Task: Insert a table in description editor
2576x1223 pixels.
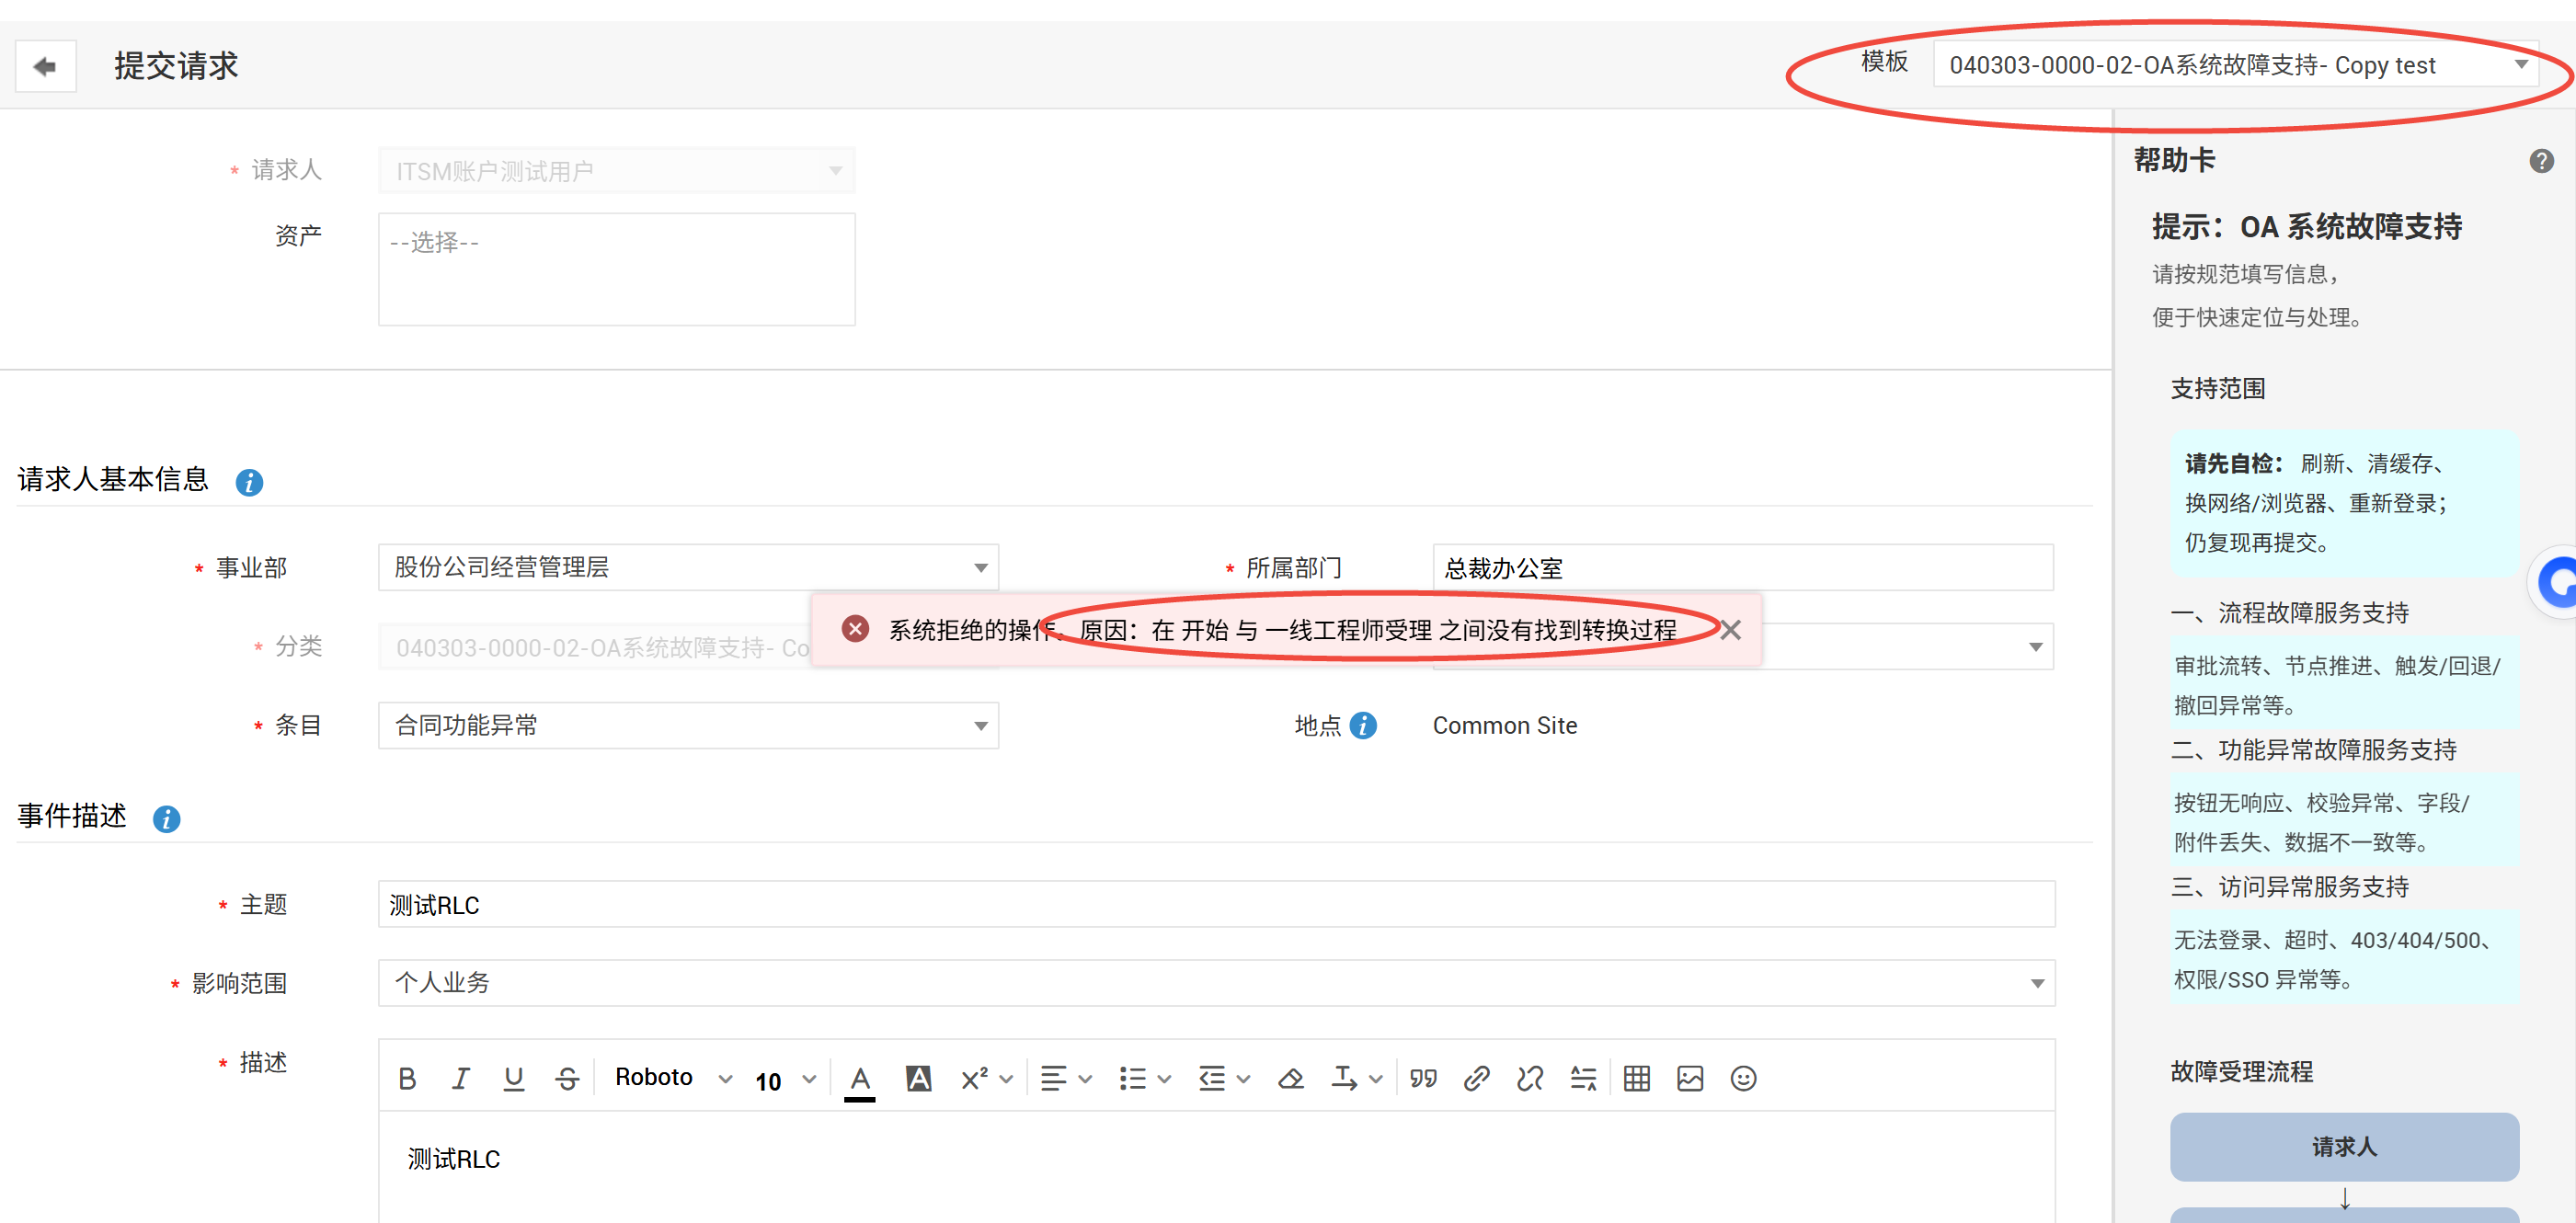Action: pos(1636,1078)
